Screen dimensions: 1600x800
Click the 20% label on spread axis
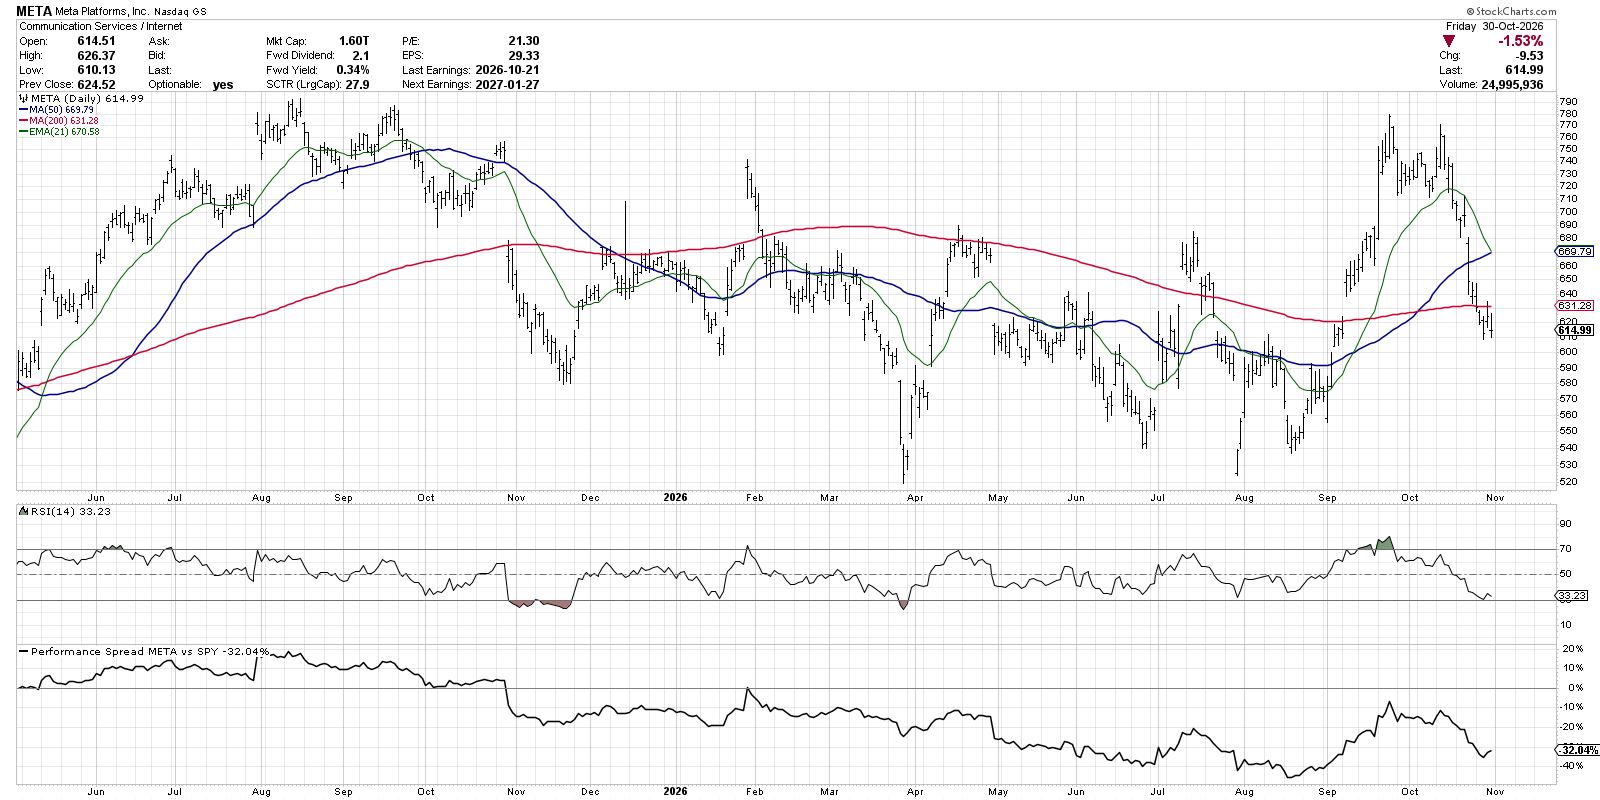[x=1573, y=648]
